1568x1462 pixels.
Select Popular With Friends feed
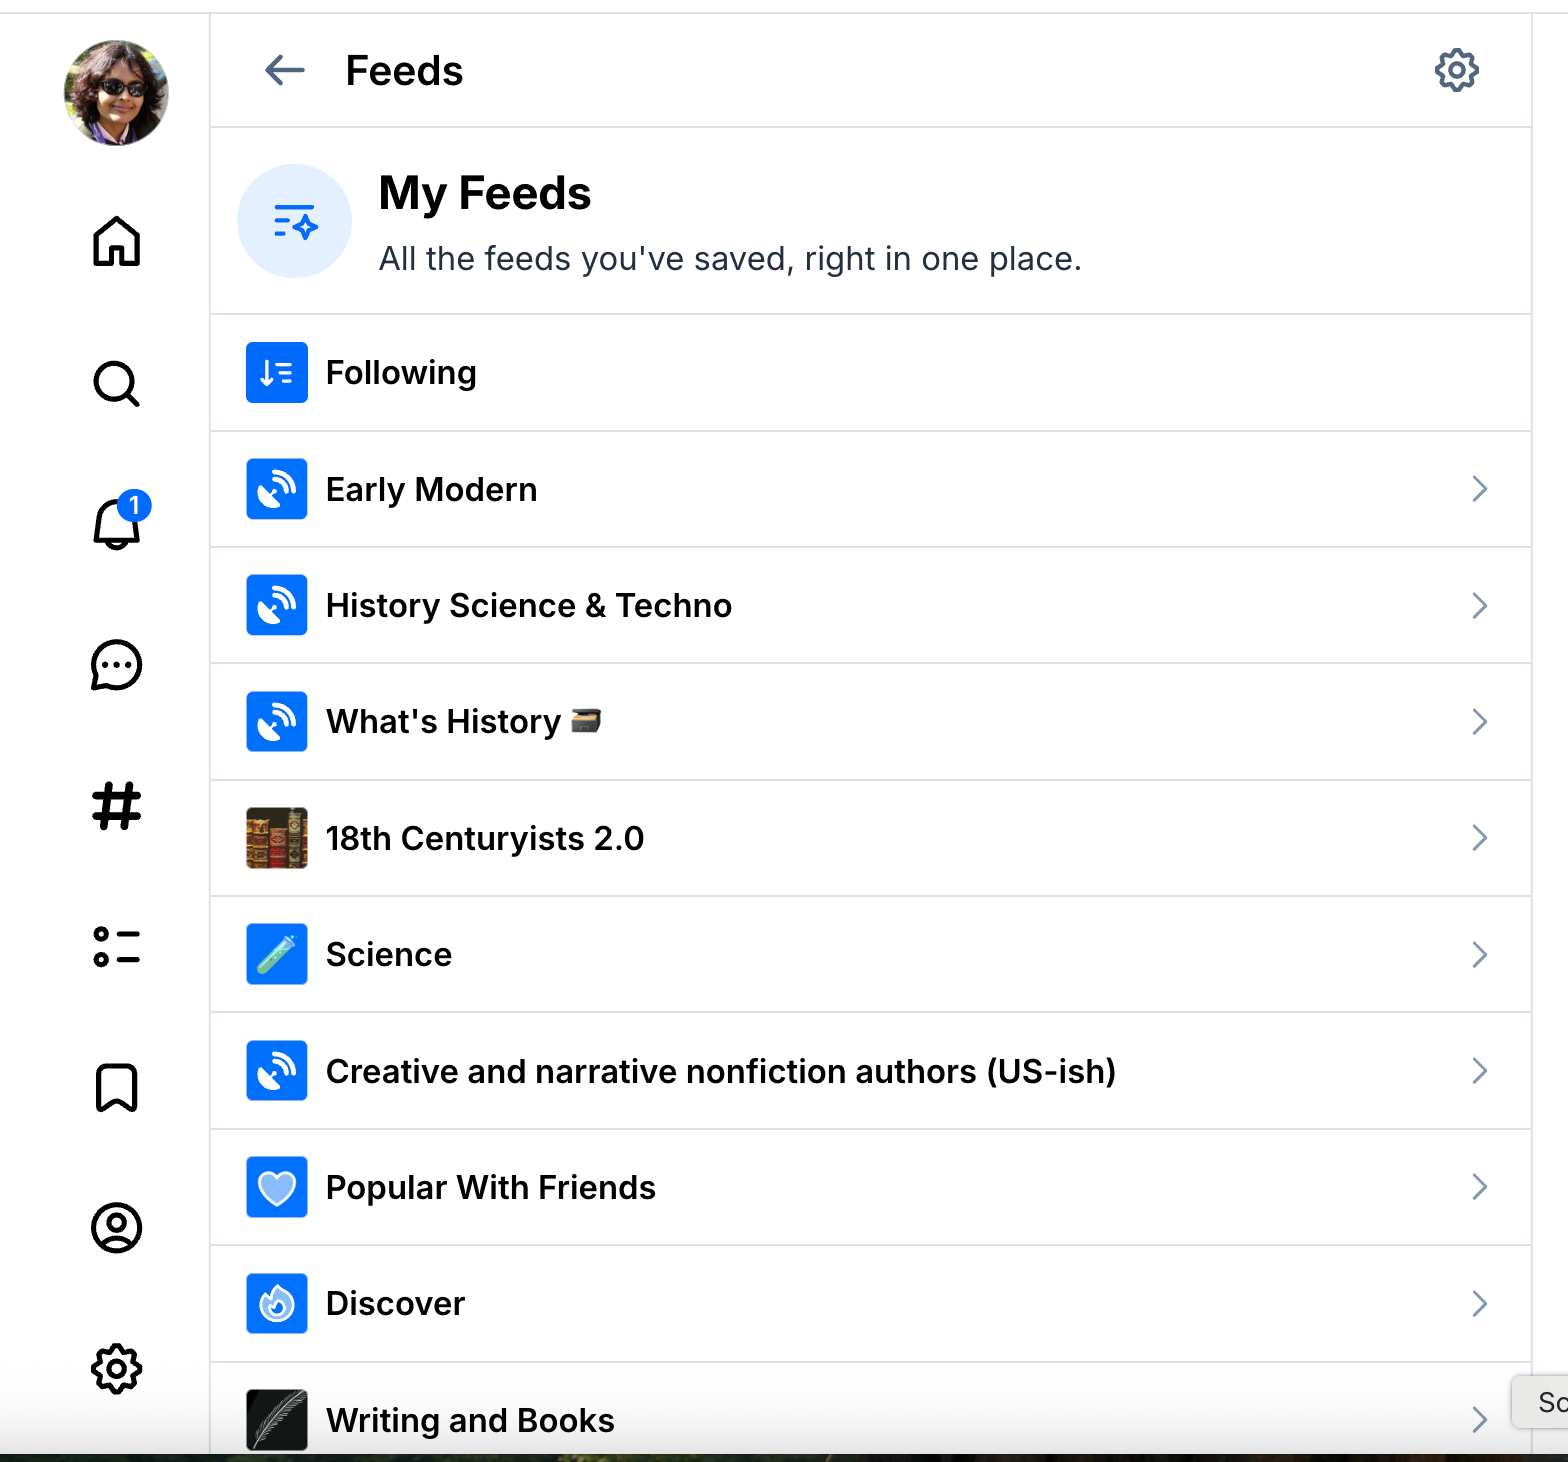490,1188
